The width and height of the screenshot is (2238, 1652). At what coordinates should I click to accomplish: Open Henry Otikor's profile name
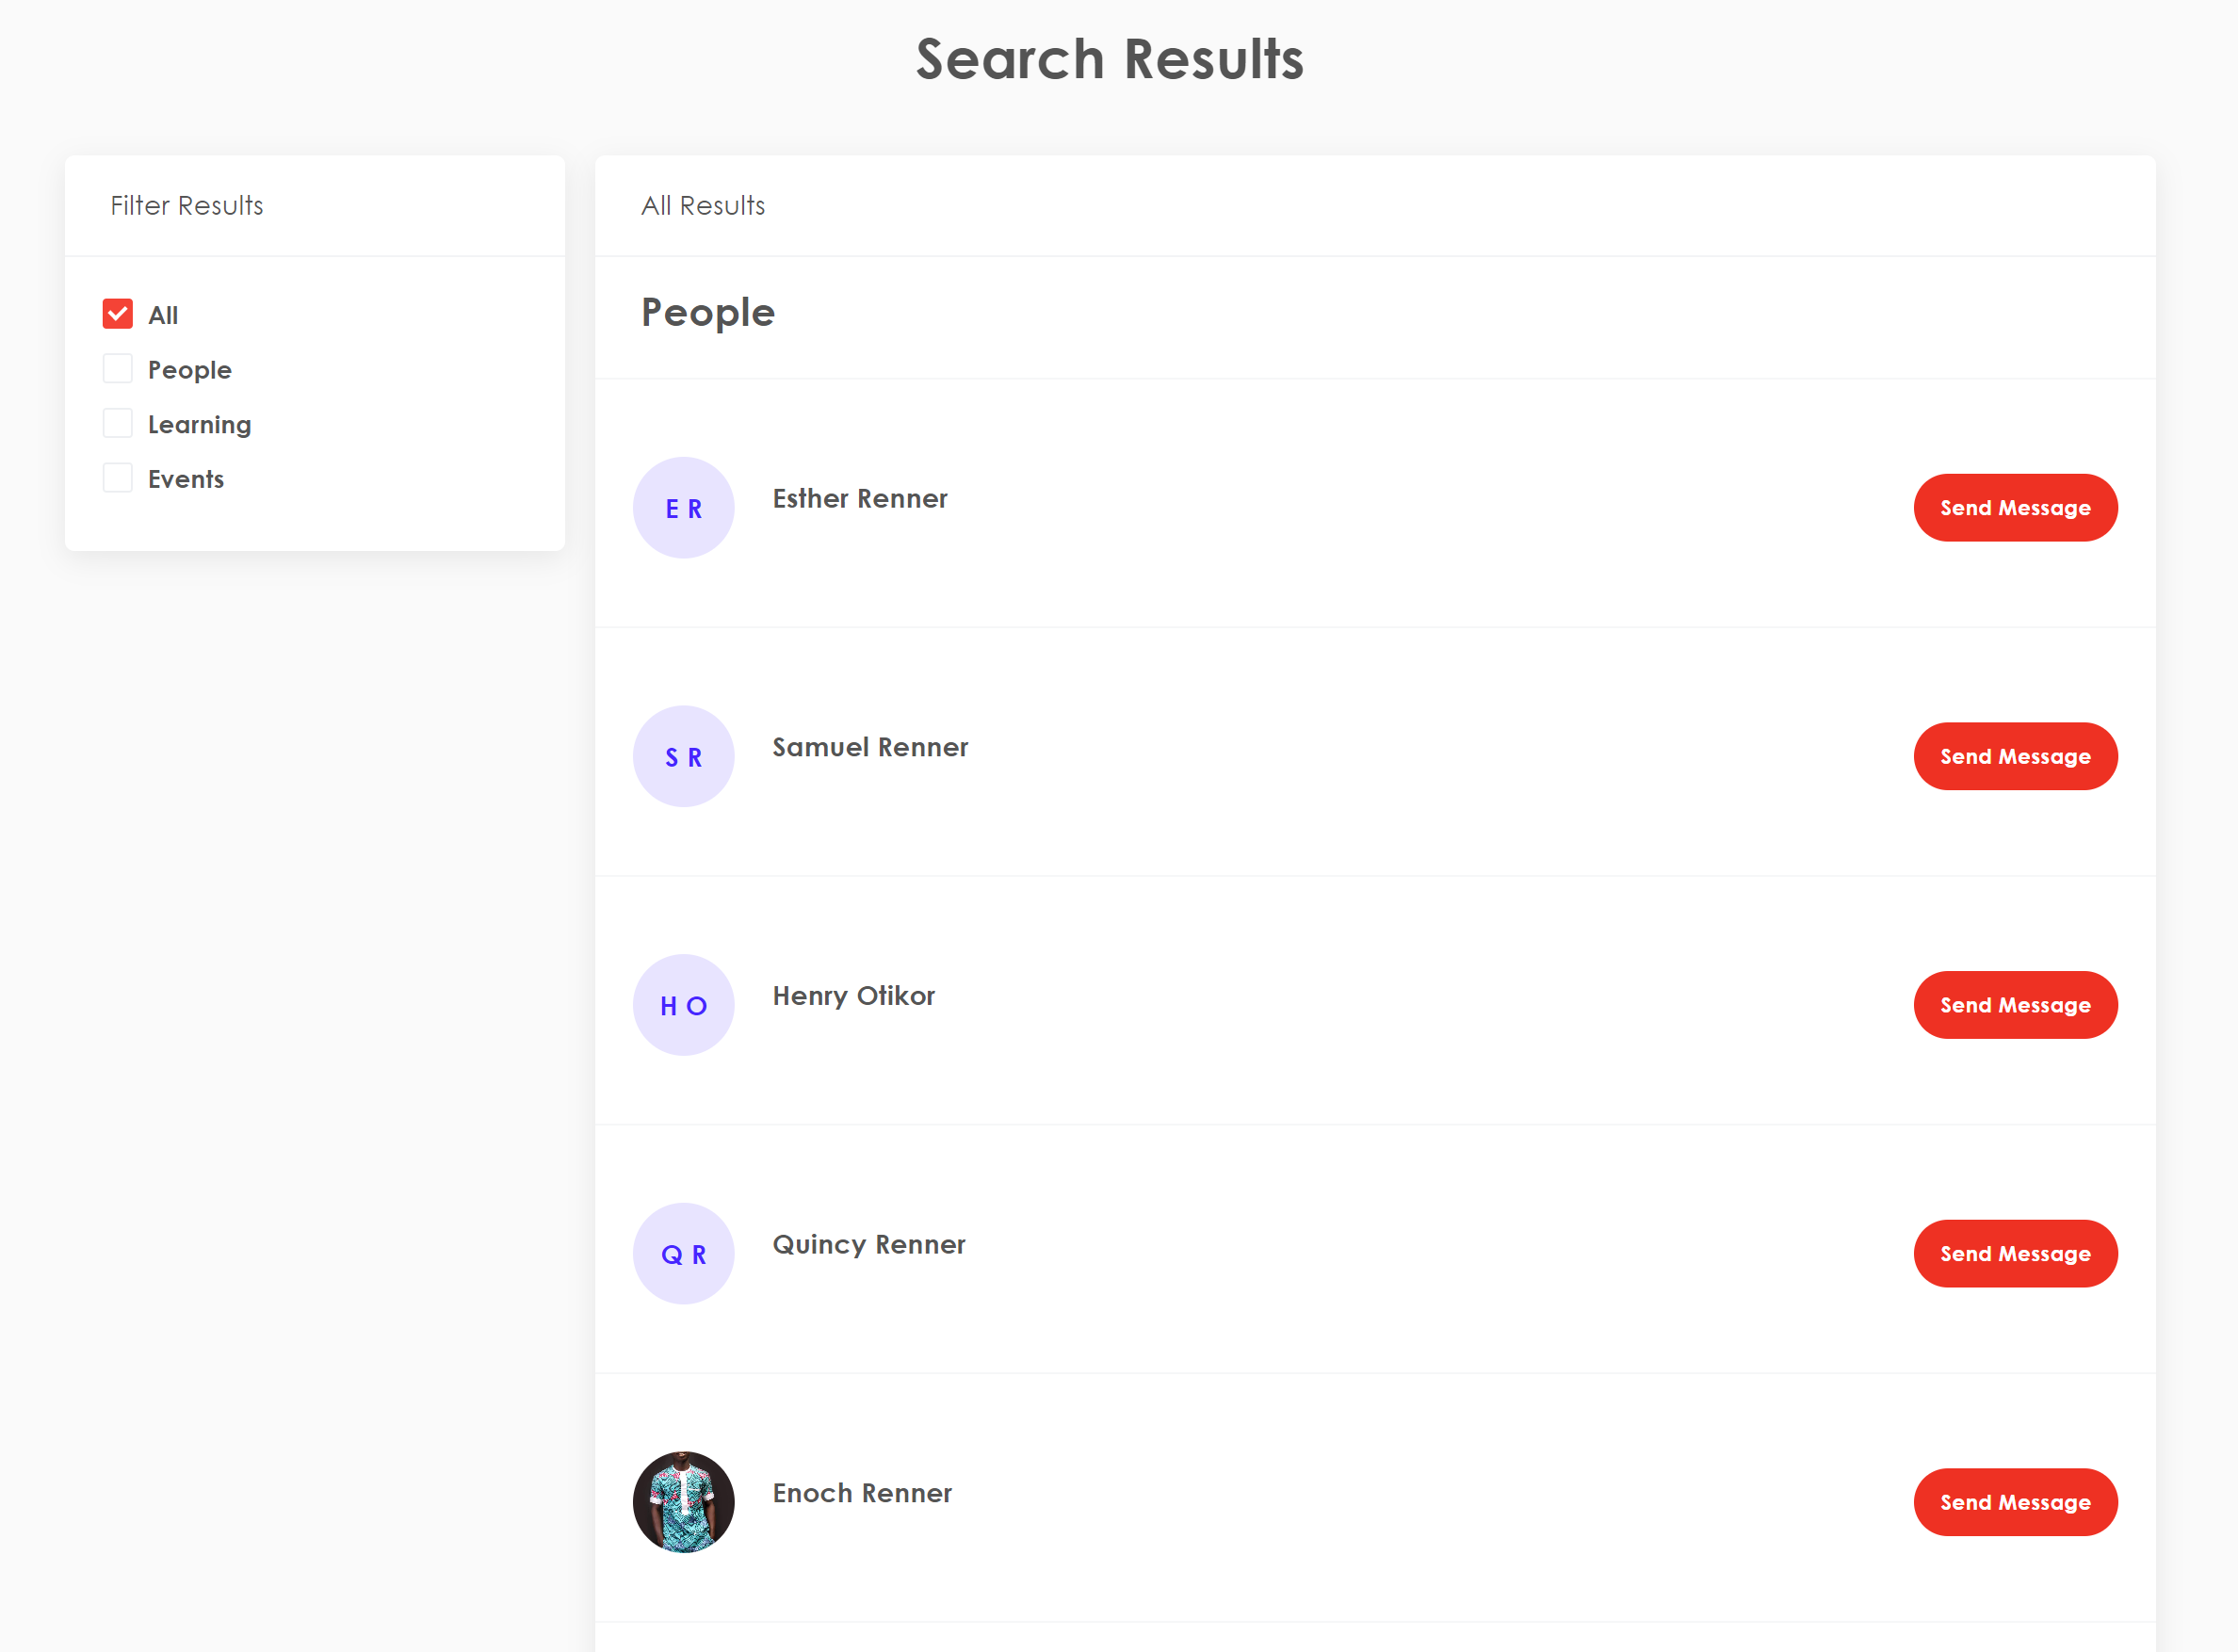tap(853, 996)
